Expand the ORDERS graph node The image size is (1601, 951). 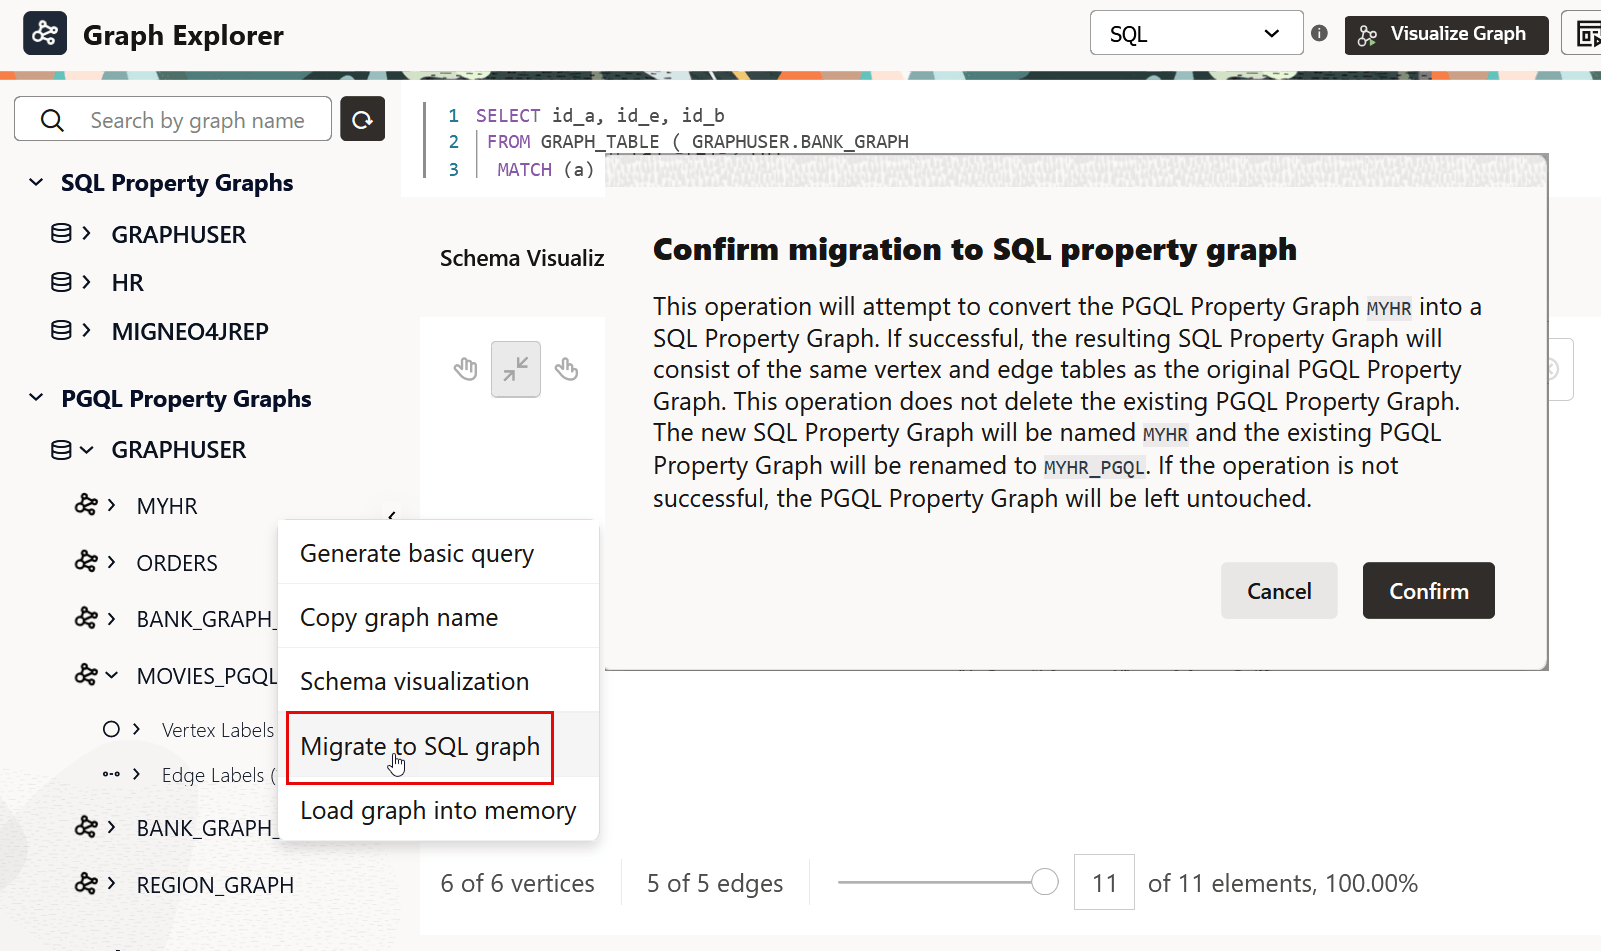point(112,562)
